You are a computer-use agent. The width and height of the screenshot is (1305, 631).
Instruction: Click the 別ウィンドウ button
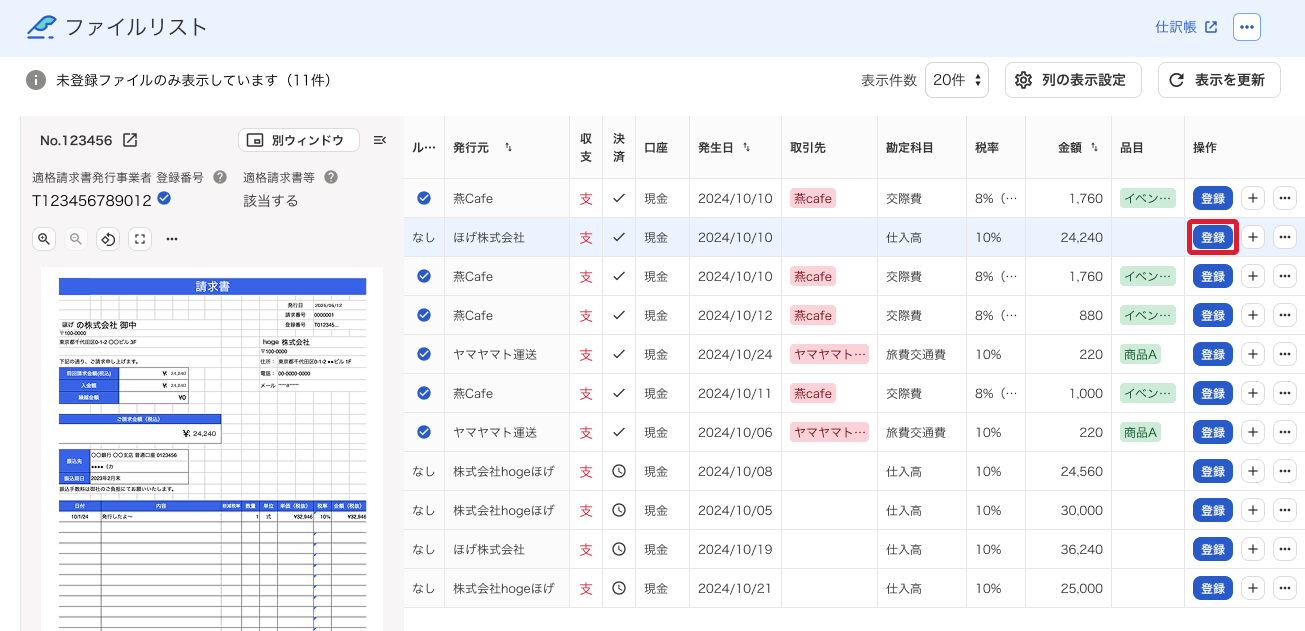tap(298, 140)
